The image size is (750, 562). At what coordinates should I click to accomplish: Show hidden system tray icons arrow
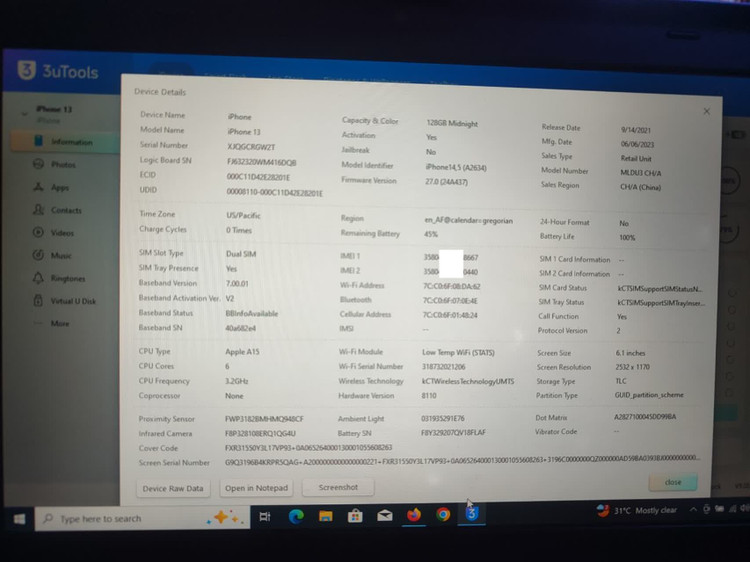tap(693, 509)
